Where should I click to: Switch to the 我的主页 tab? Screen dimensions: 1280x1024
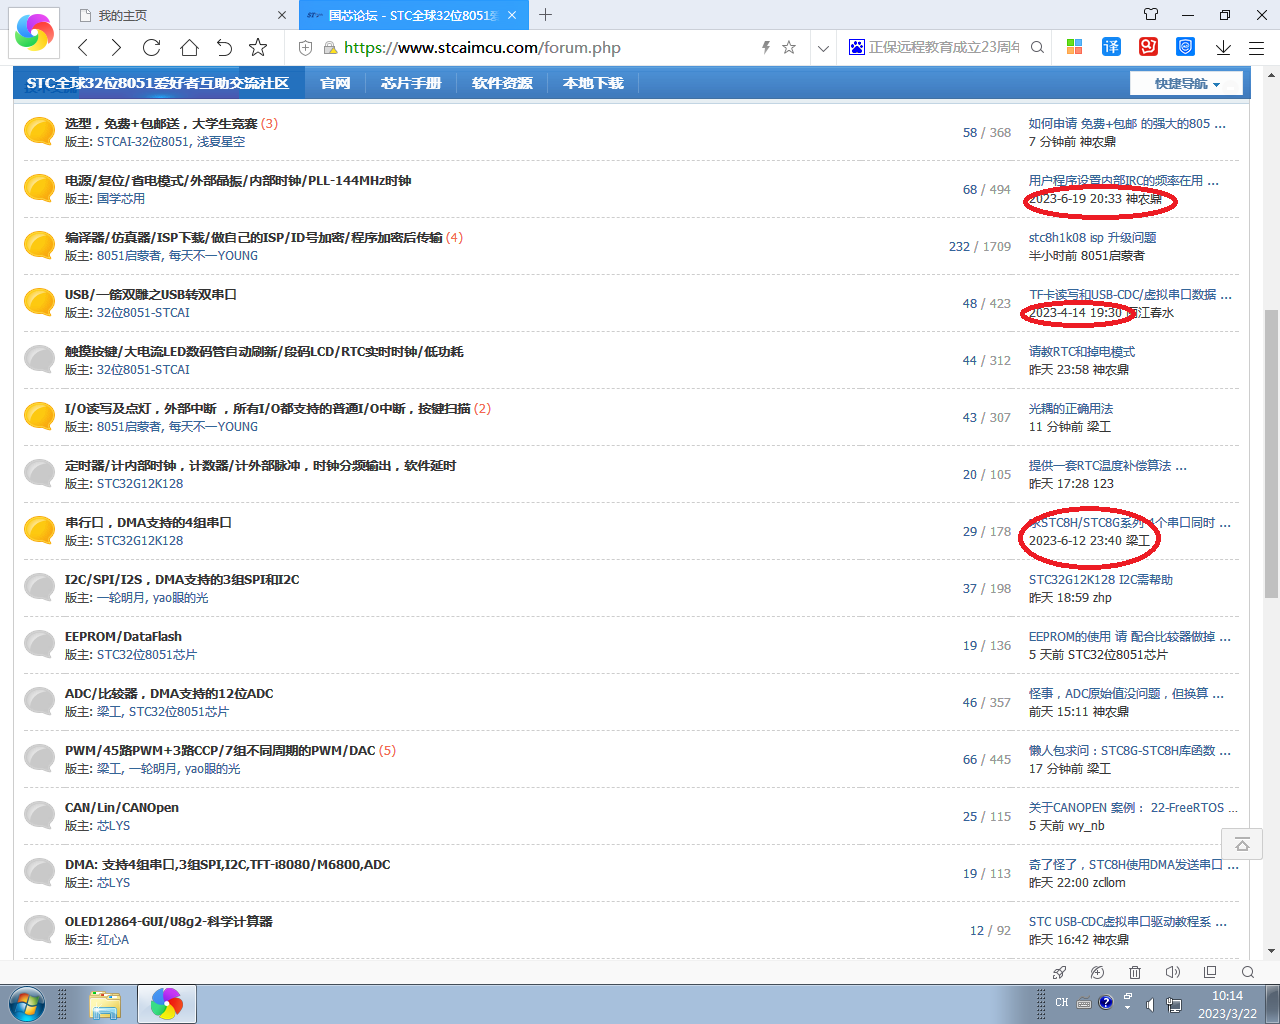point(180,15)
